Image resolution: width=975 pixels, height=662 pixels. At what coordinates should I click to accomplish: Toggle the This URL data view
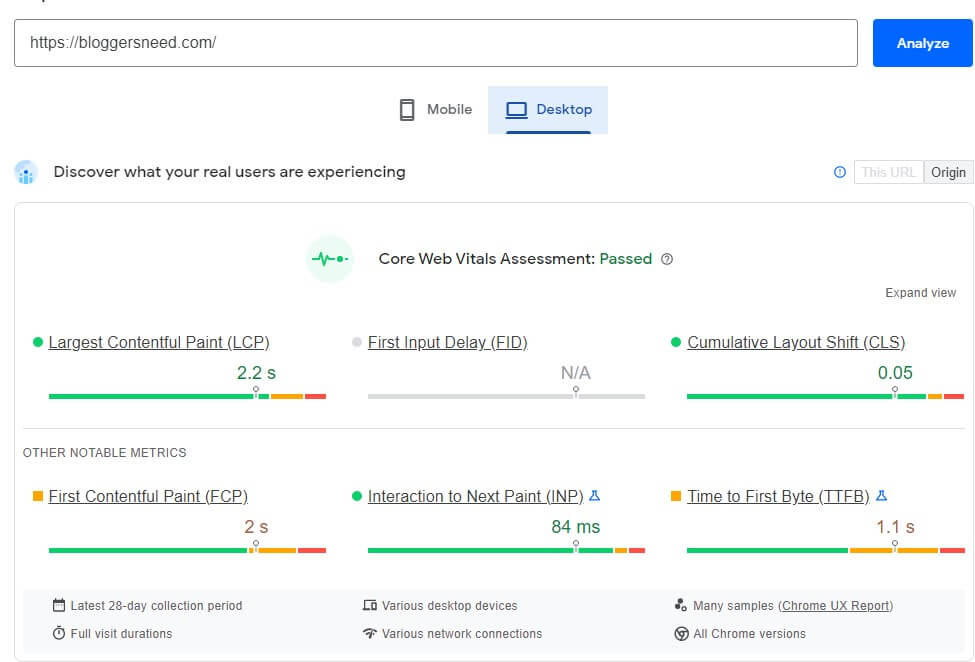[889, 172]
